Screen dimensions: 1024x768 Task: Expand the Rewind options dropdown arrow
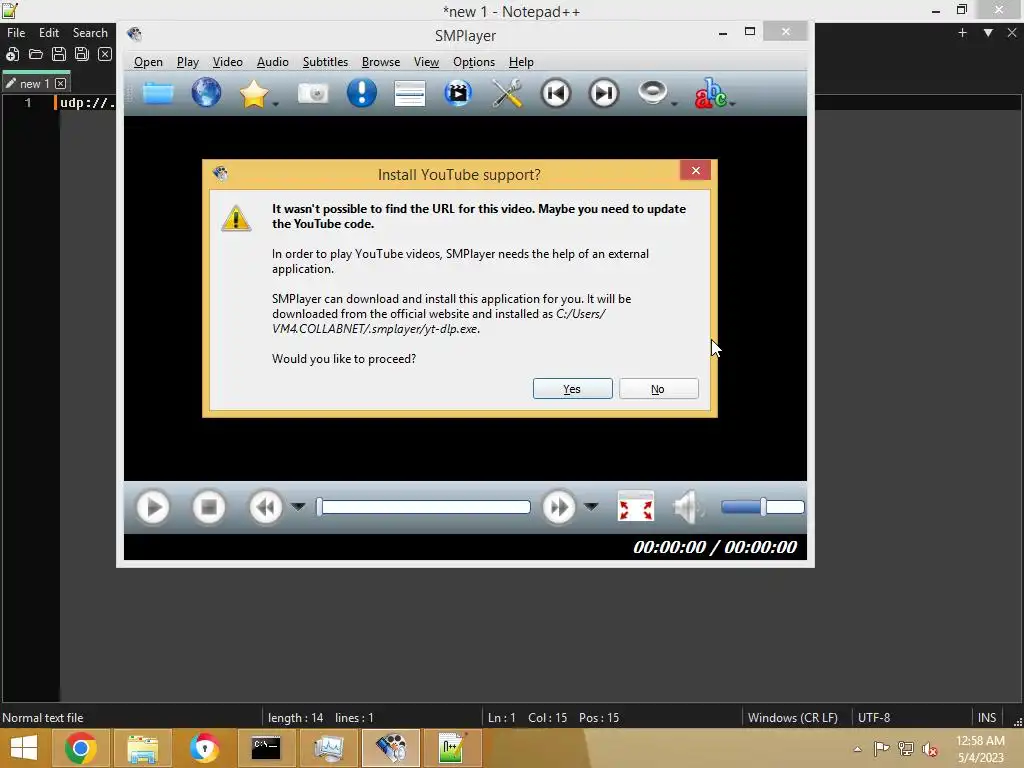point(298,507)
